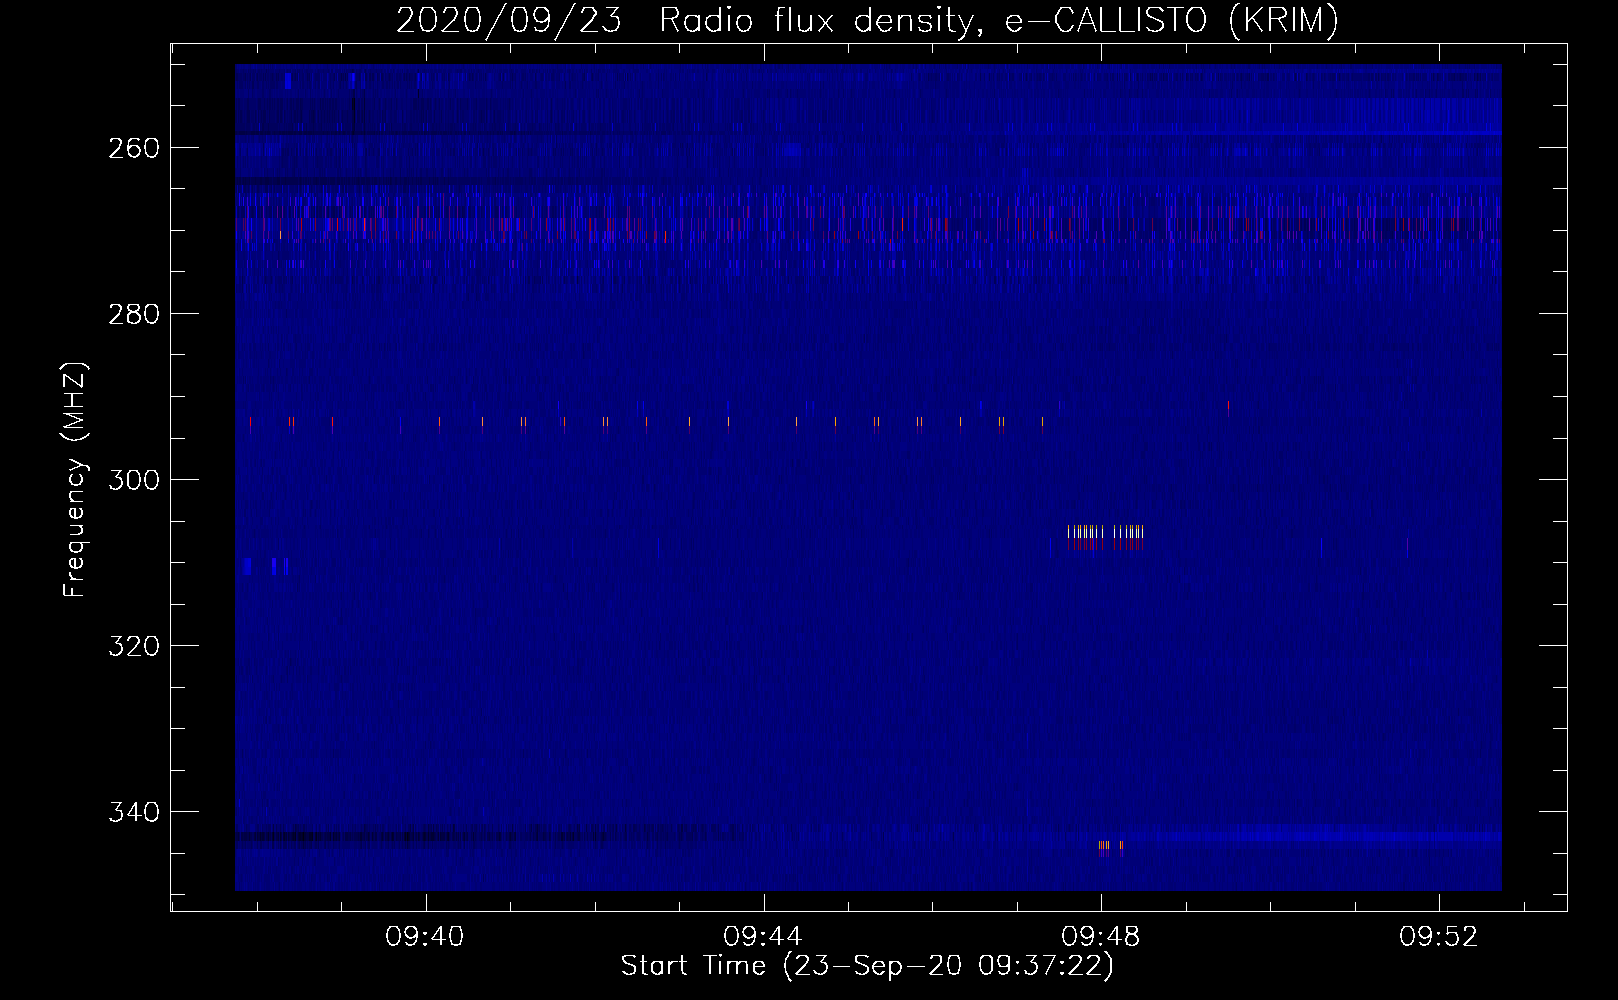The image size is (1618, 1000).
Task: Click the 320 frequency tick label
Action: click(x=134, y=646)
